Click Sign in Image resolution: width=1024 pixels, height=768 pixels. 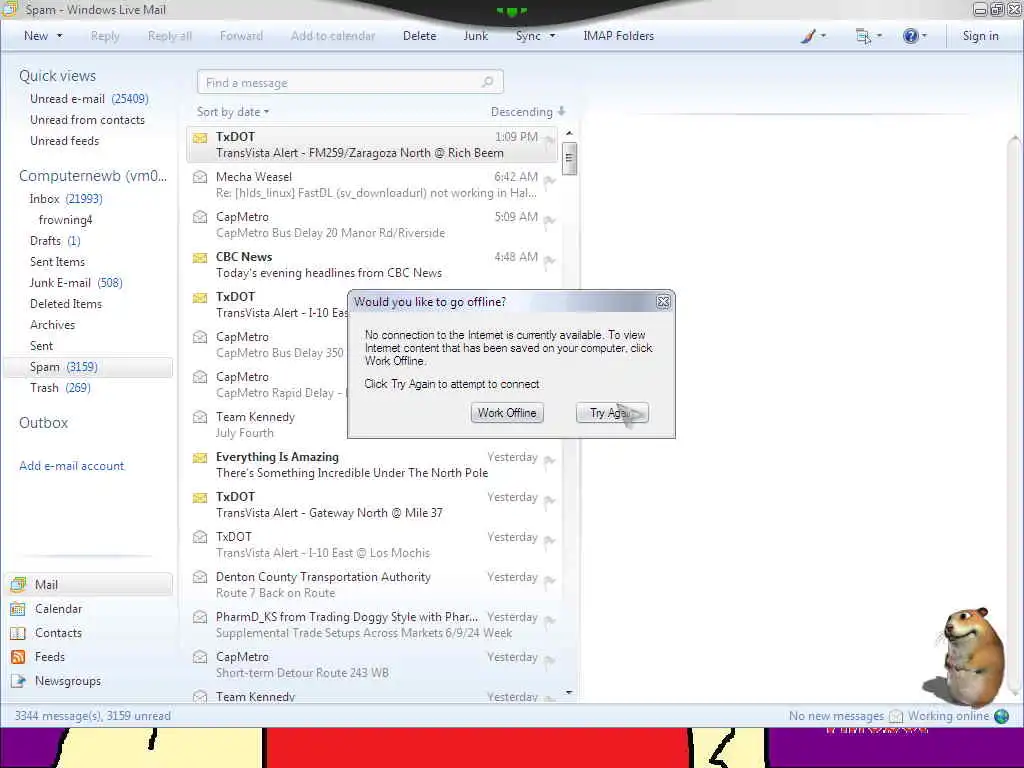click(980, 36)
